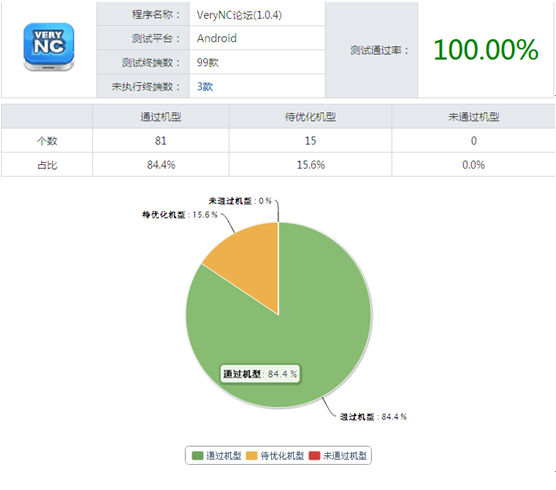The height and width of the screenshot is (490, 556).
Task: Click the 占比 row label
Action: (x=47, y=165)
